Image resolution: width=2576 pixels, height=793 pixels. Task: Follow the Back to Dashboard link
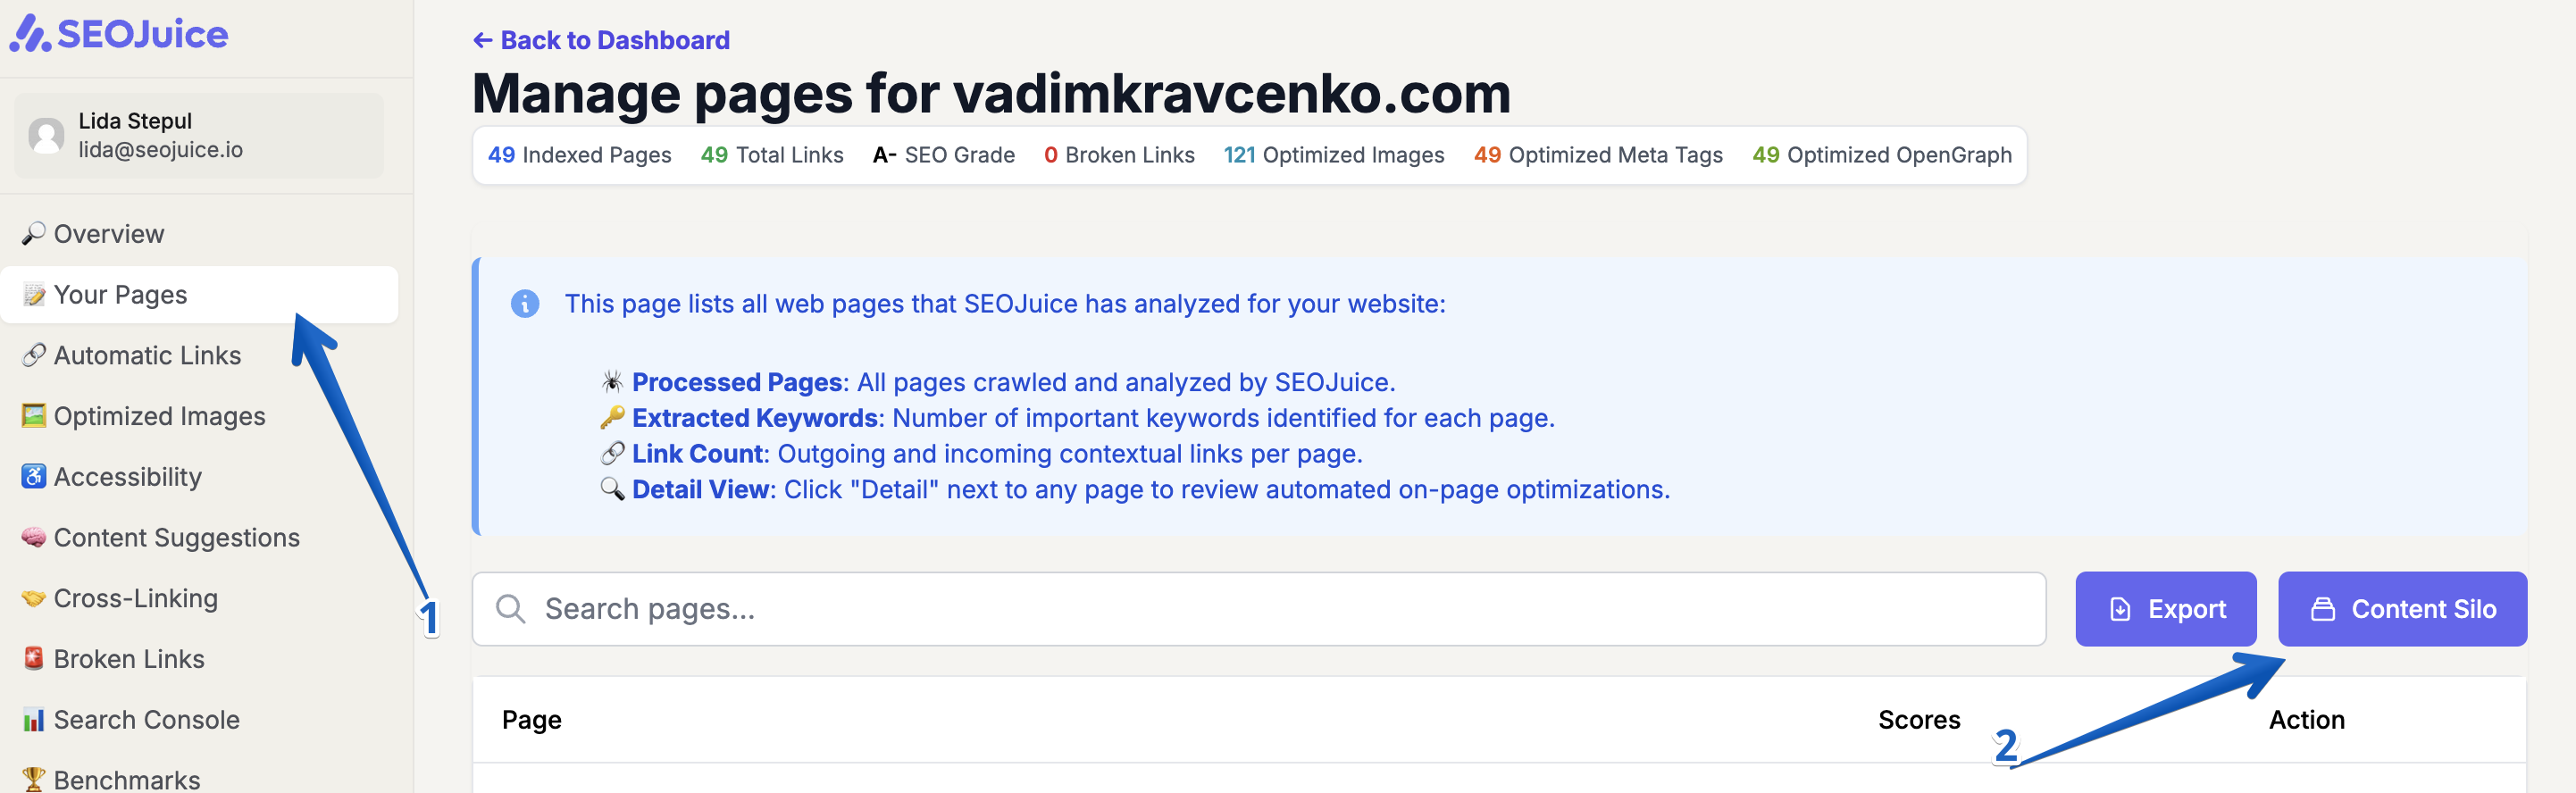pyautogui.click(x=600, y=39)
